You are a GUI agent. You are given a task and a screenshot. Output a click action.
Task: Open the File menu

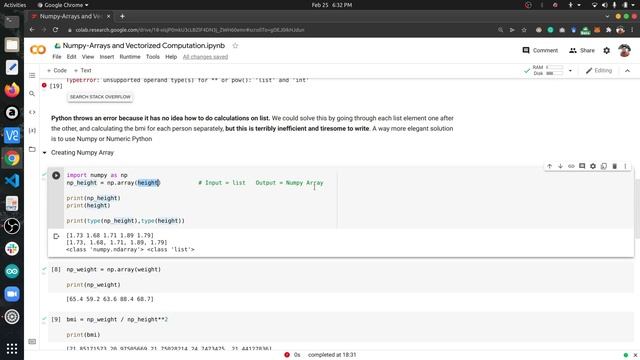(x=57, y=57)
